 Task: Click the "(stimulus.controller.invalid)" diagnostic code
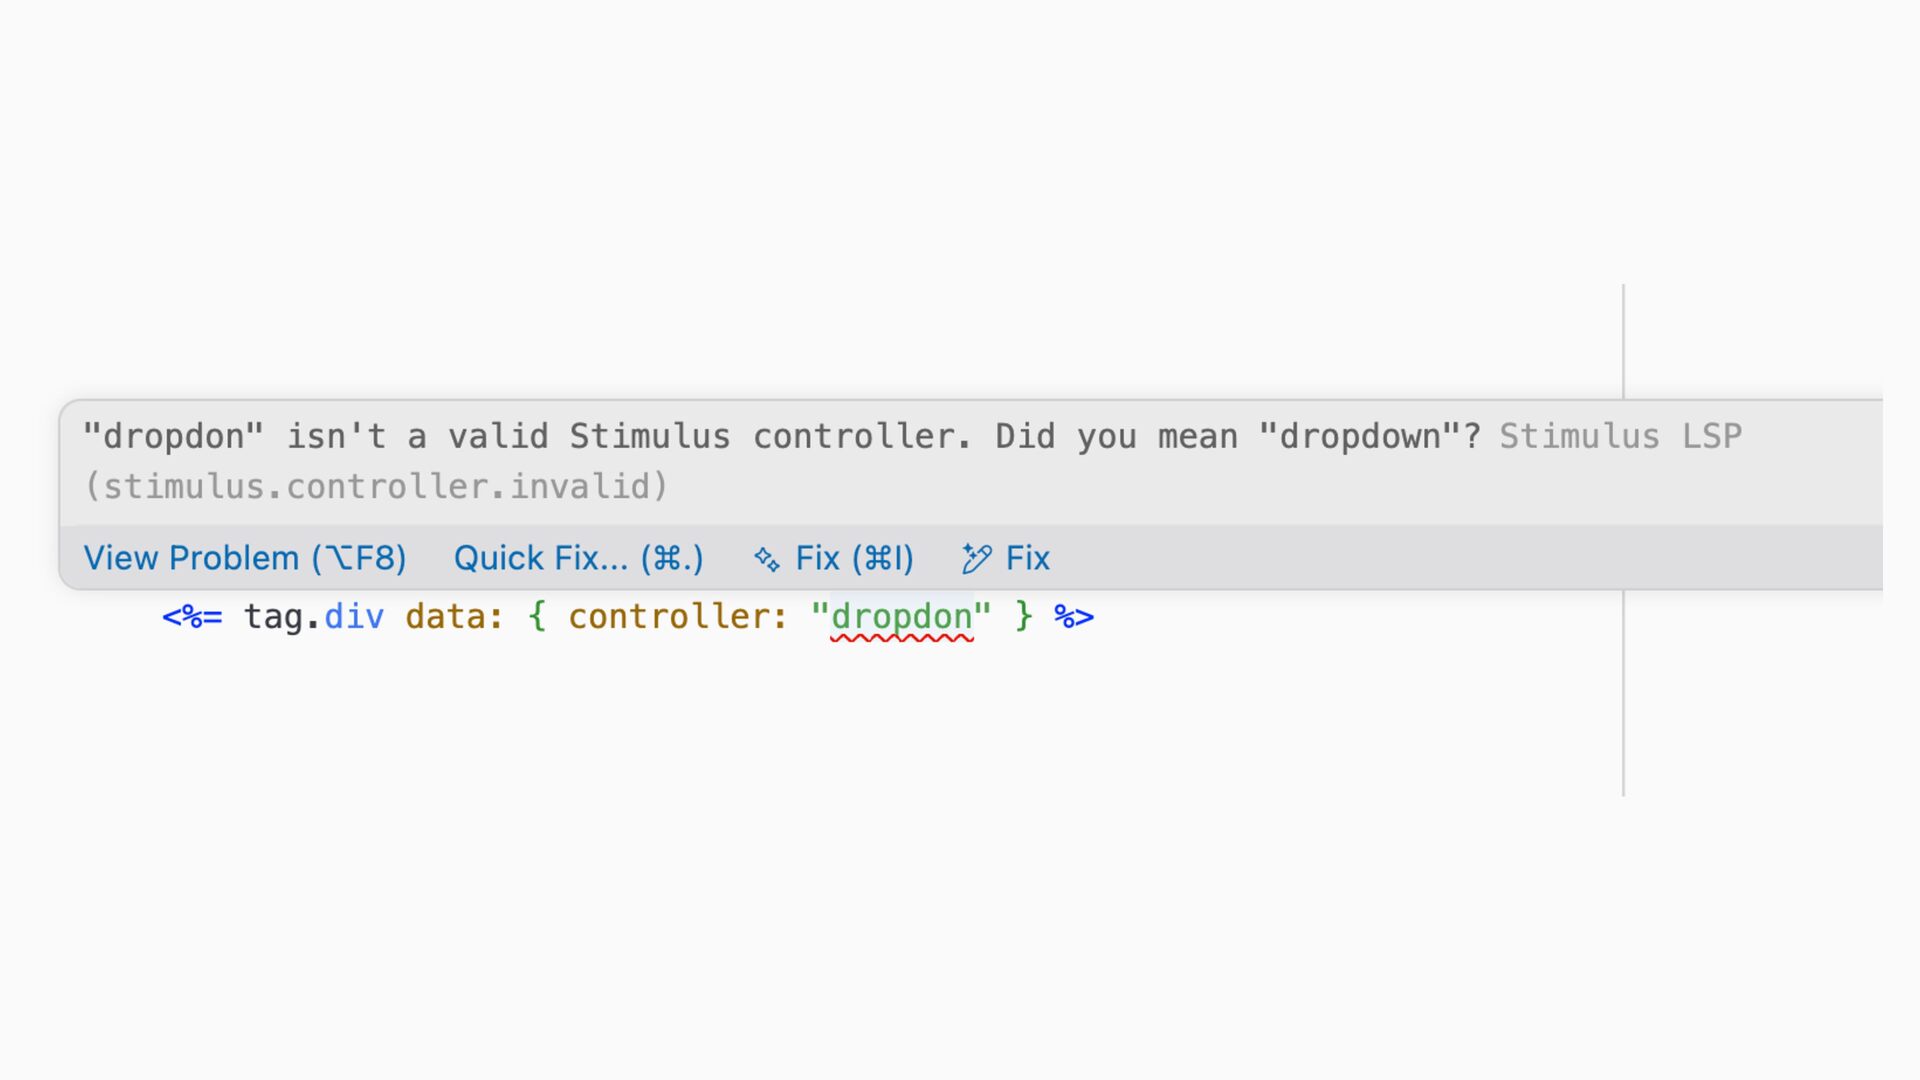376,487
